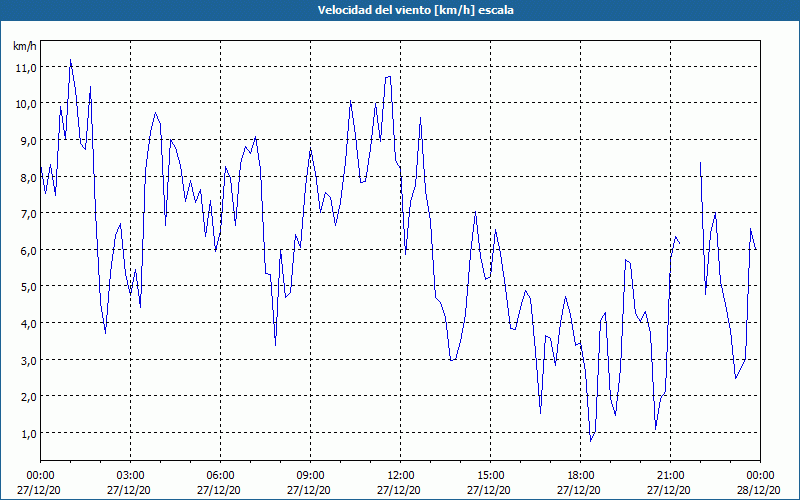This screenshot has width=800, height=500.
Task: Click the 27/12/20 date under 12:00
Action: 399,490
